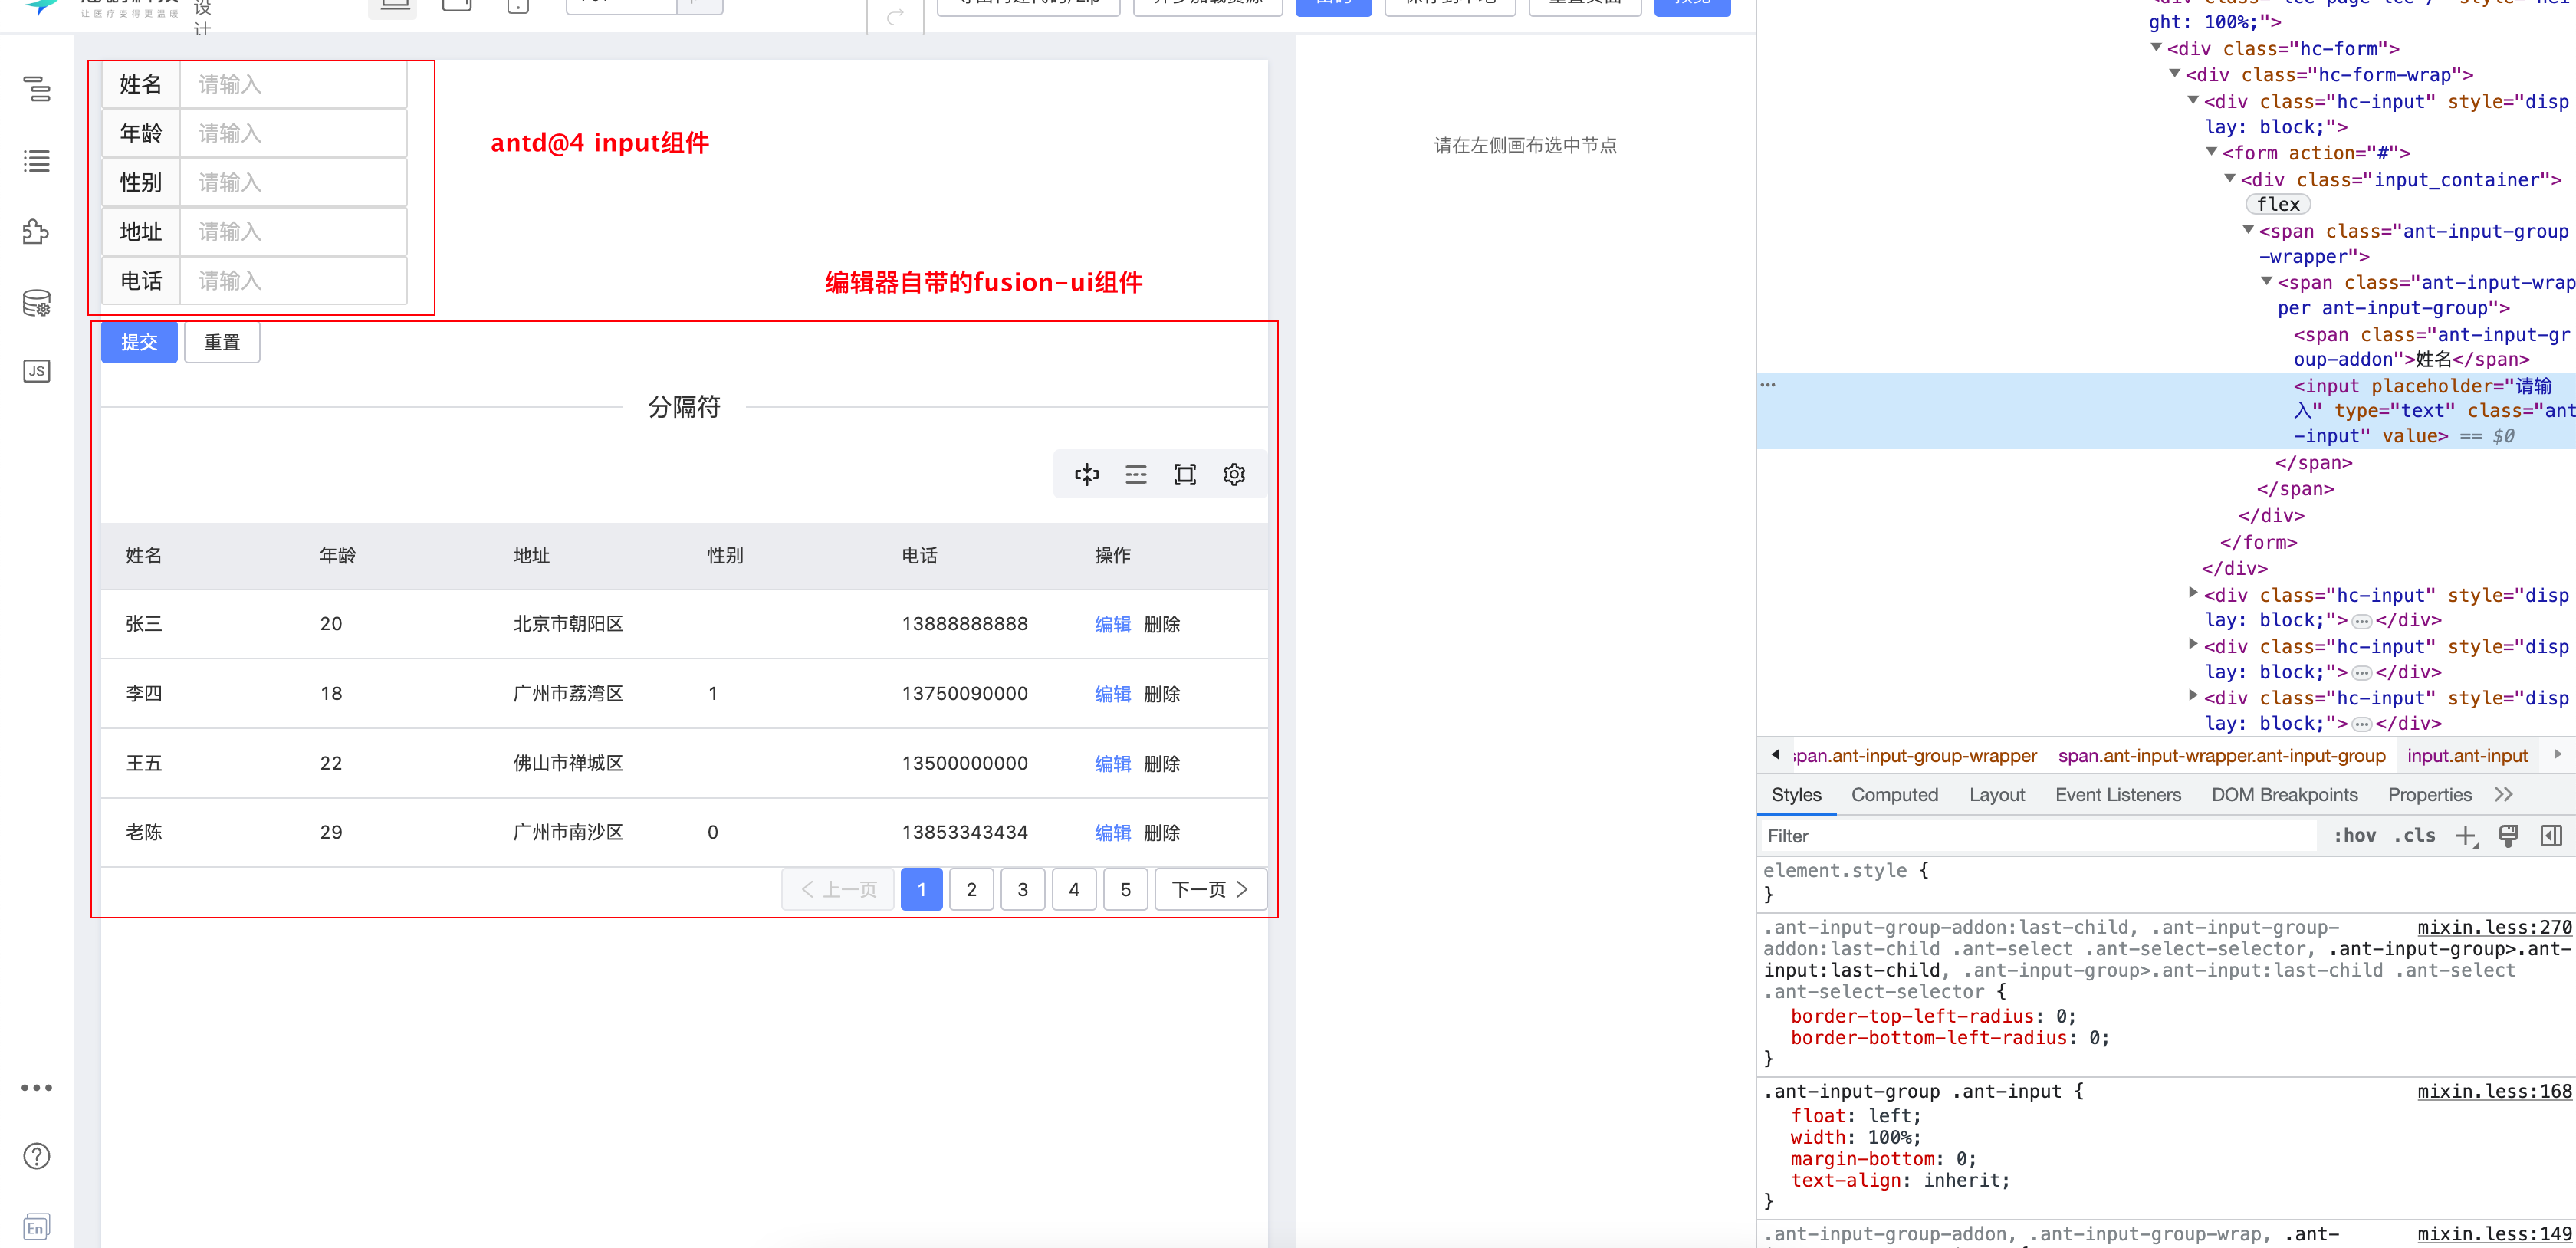The image size is (2576, 1248).
Task: Click the row density icon above the table
Action: pos(1136,474)
